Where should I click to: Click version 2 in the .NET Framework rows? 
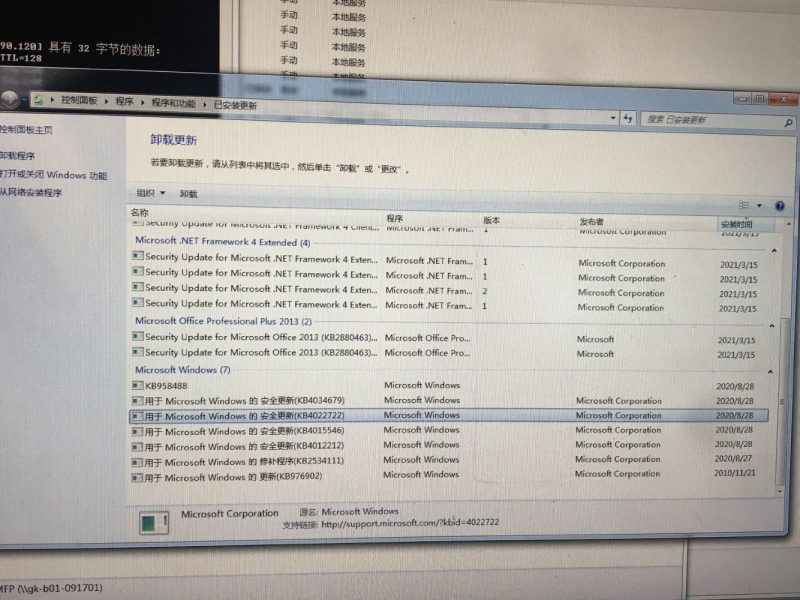point(485,291)
